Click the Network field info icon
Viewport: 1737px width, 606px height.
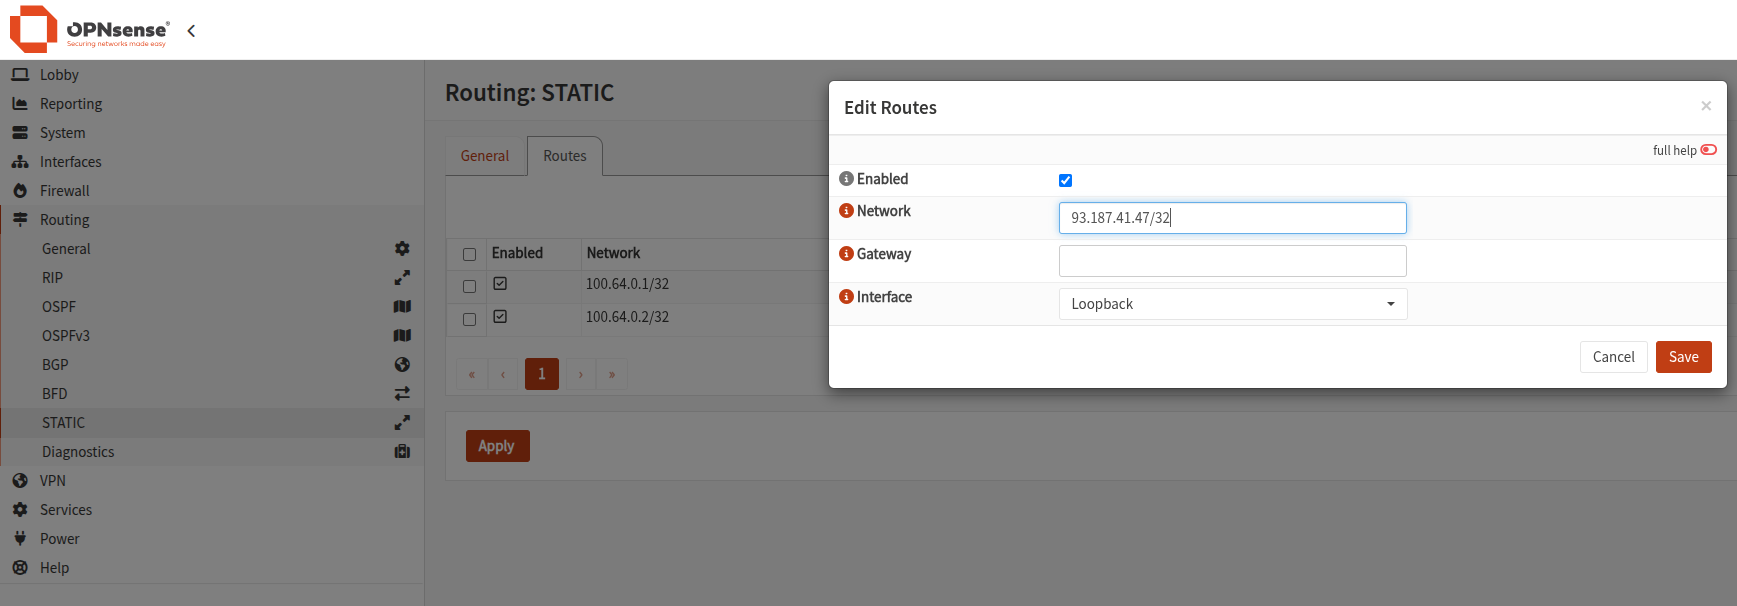click(x=846, y=211)
